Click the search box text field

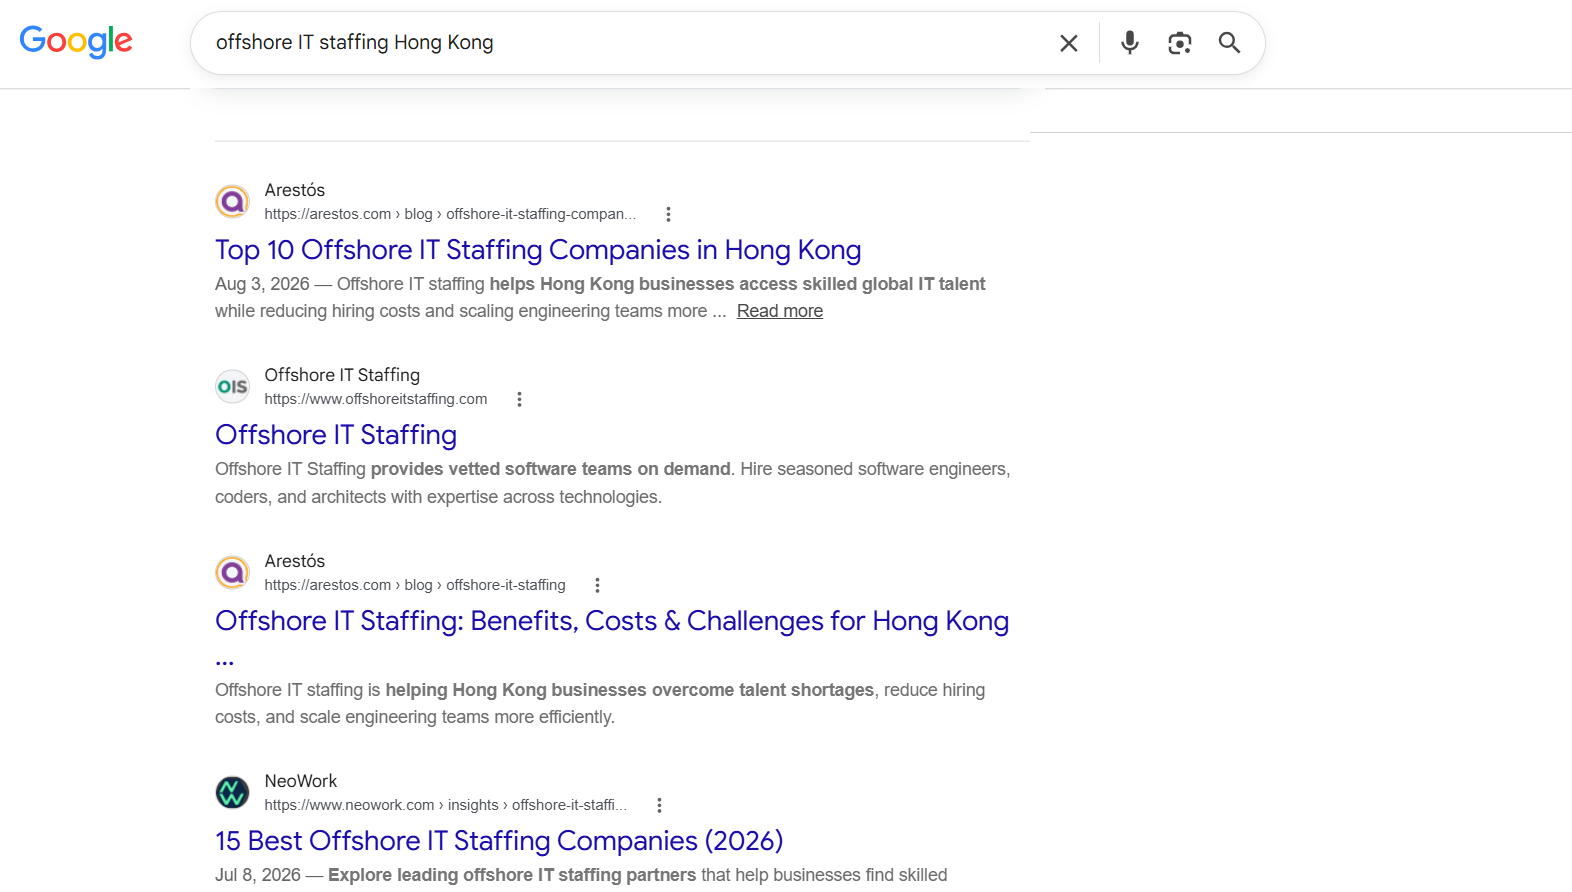pos(630,43)
